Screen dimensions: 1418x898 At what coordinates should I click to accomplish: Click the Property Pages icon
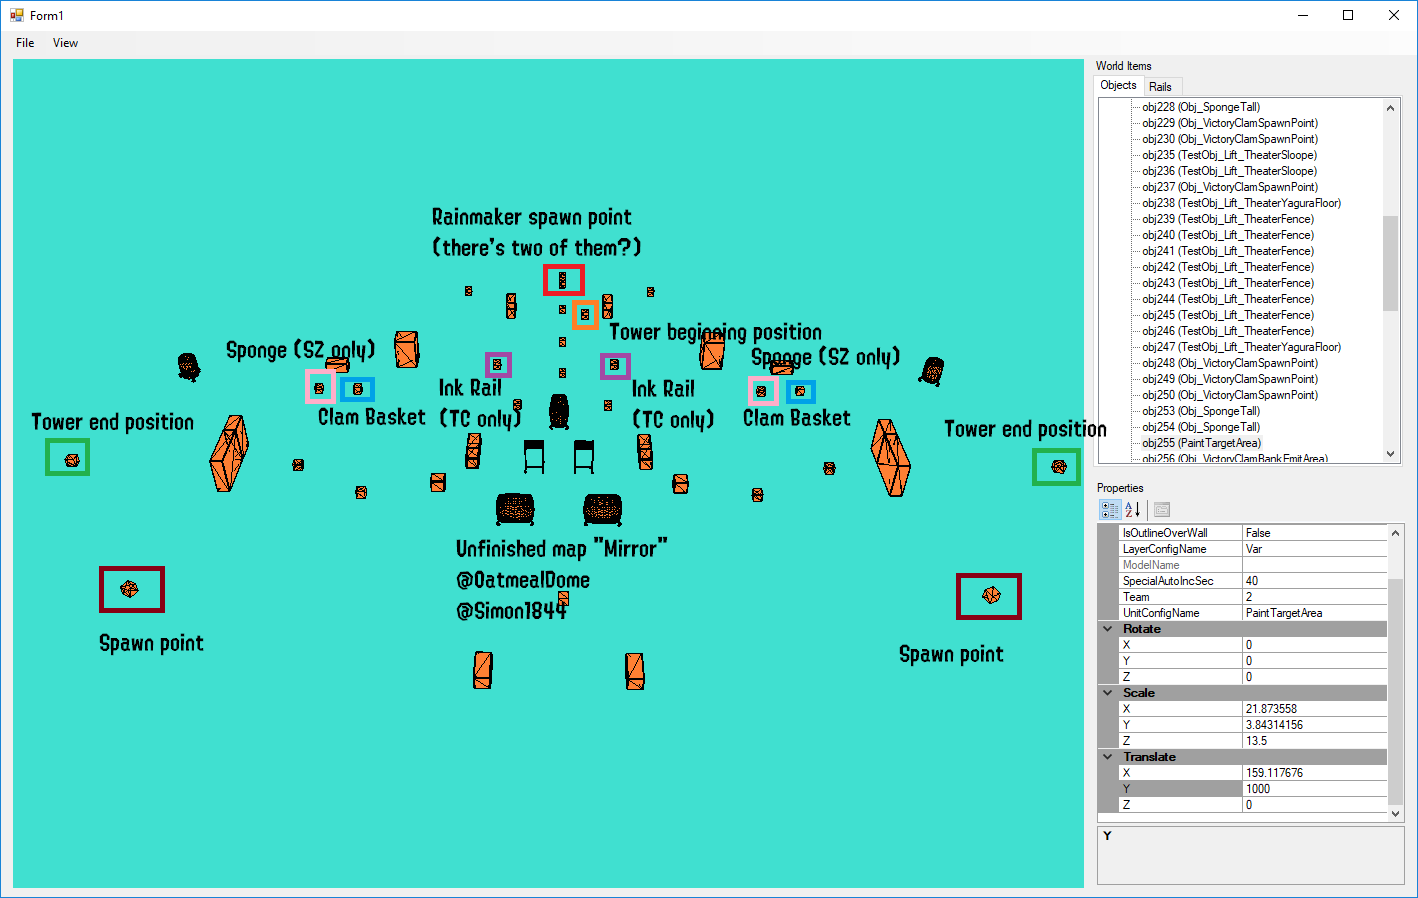(x=1161, y=510)
